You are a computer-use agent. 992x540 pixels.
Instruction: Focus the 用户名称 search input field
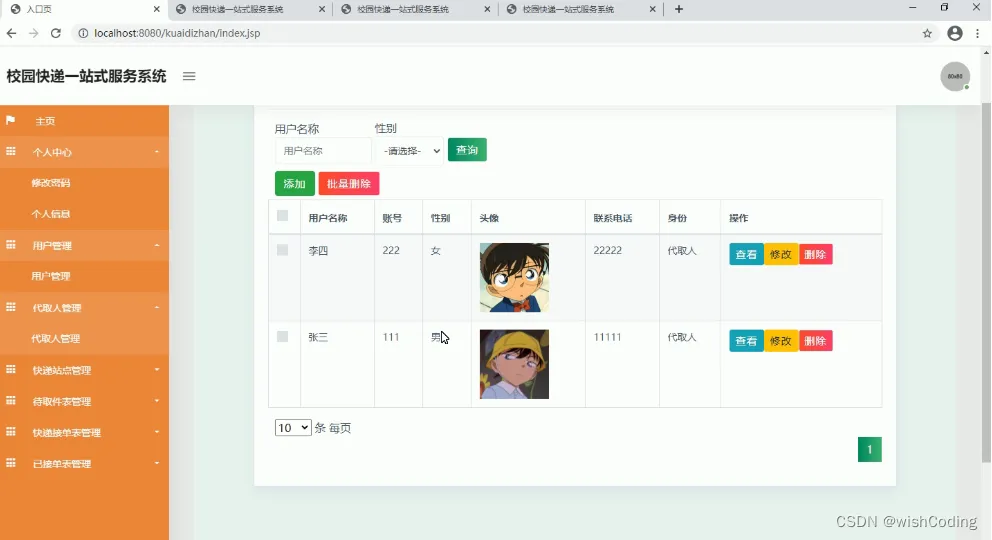point(323,151)
